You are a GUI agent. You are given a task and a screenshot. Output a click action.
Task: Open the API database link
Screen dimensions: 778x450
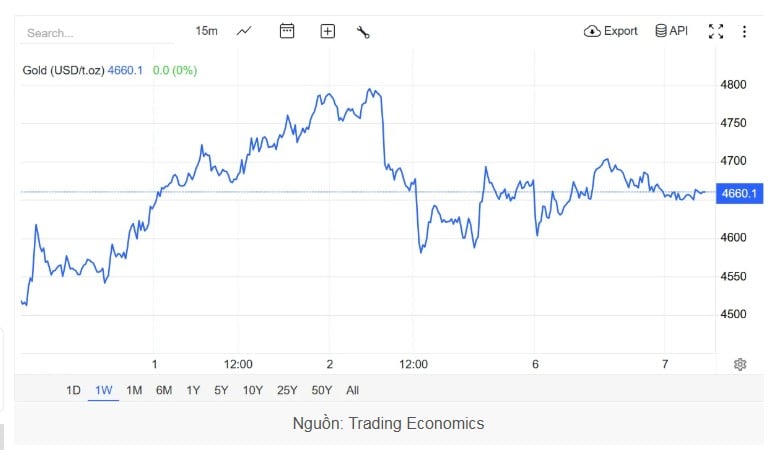coord(671,31)
